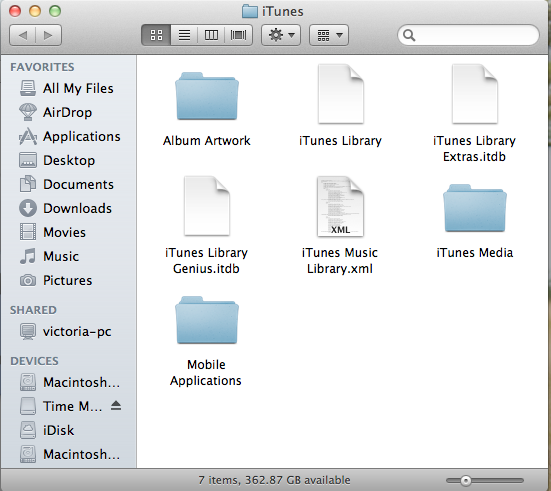Open the gear Action menu
Screen dimensions: 551x491
[281, 35]
